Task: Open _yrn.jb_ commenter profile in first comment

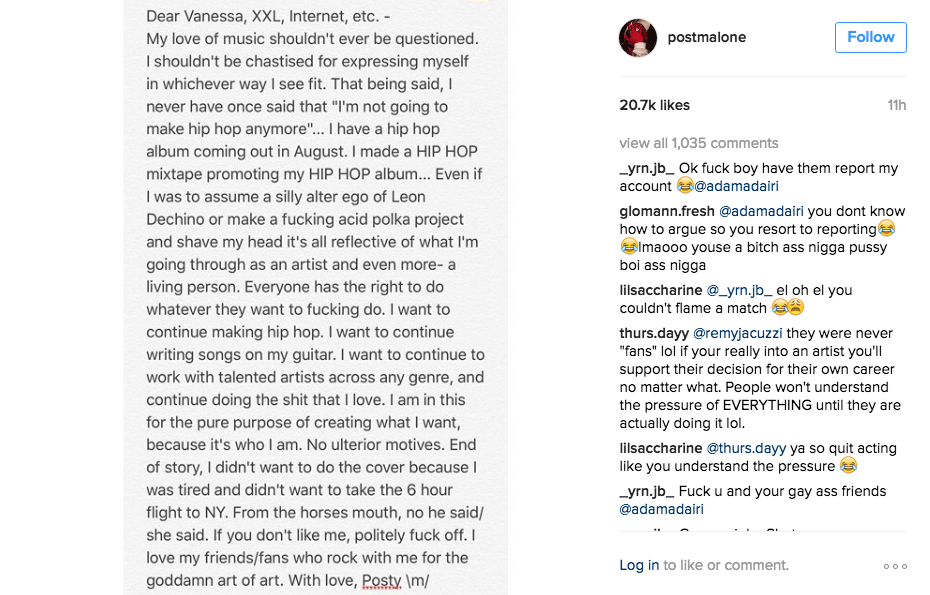Action: click(646, 168)
